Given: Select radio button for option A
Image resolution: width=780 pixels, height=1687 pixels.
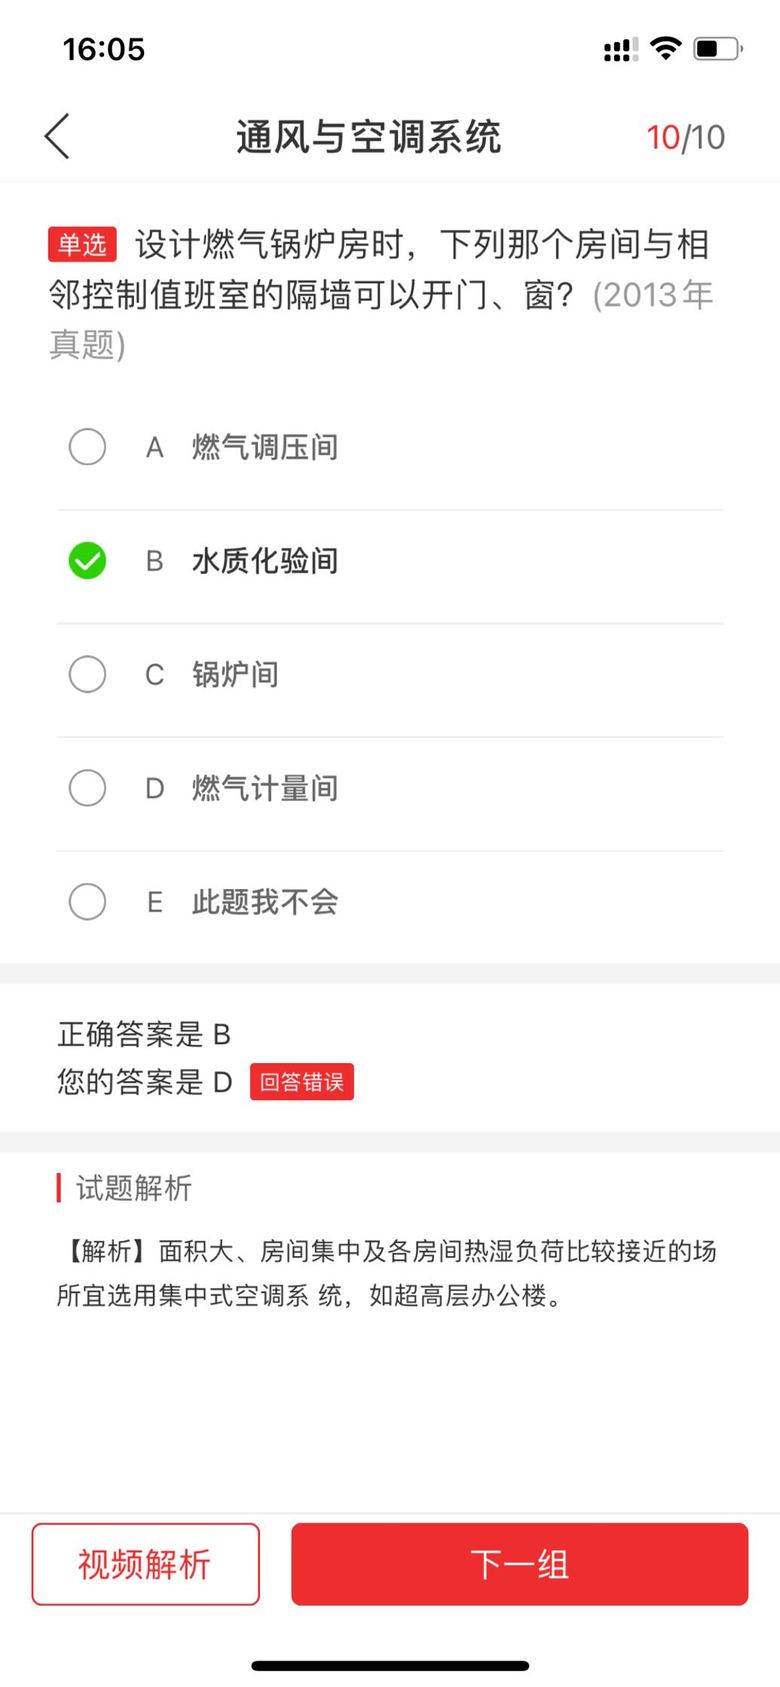Looking at the screenshot, I should [87, 447].
